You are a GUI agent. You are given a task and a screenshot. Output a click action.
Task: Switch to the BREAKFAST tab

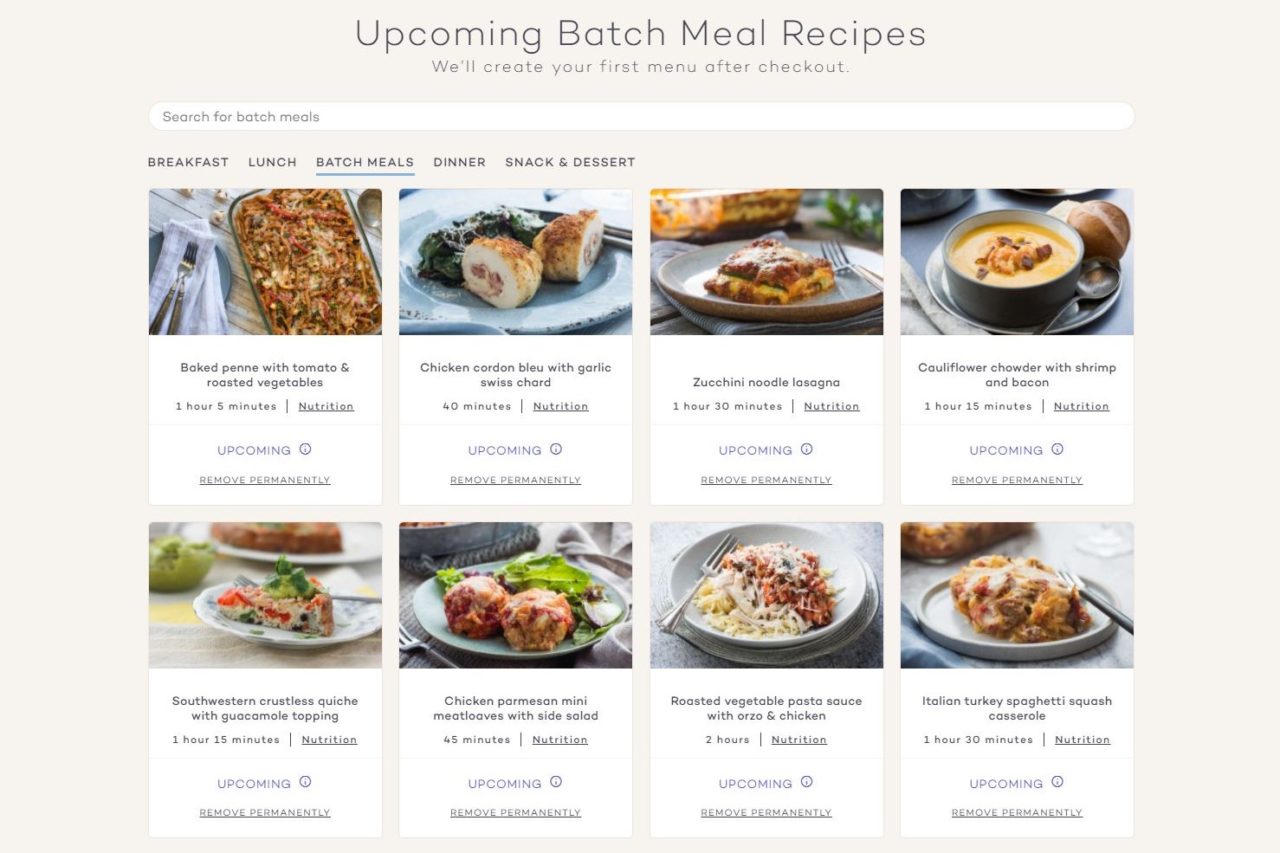pyautogui.click(x=188, y=162)
